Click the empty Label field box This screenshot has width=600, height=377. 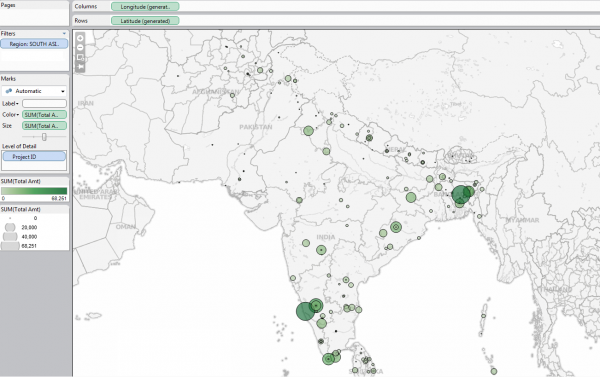(44, 103)
